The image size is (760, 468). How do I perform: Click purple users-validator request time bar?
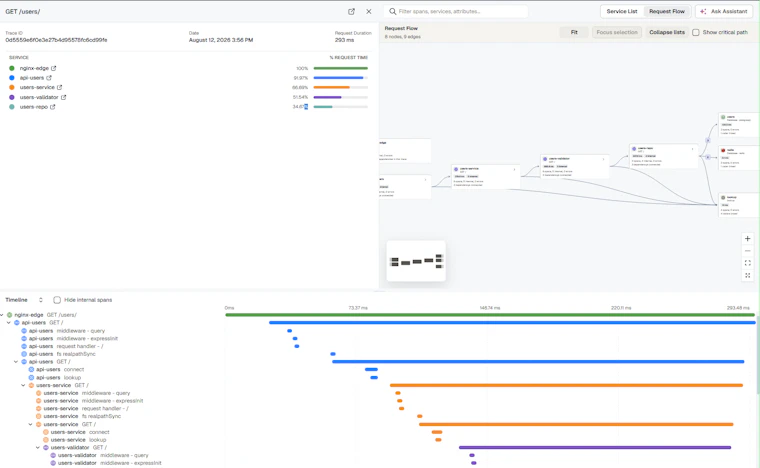341,97
